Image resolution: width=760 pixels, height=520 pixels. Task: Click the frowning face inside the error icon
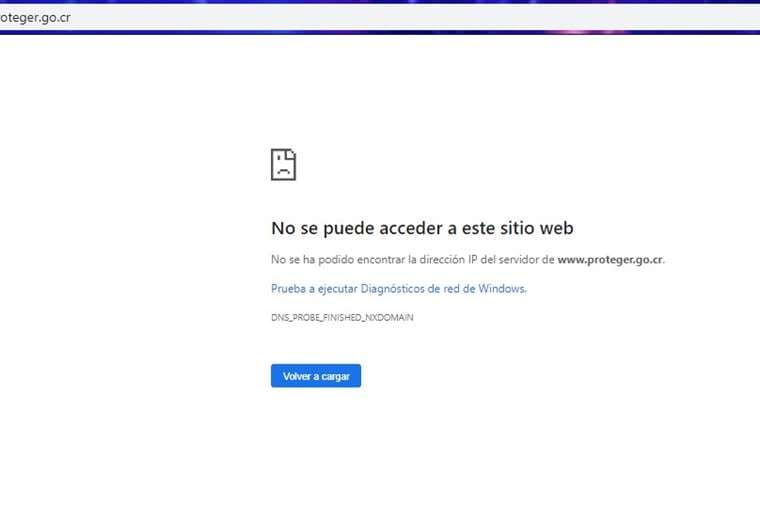pyautogui.click(x=283, y=169)
